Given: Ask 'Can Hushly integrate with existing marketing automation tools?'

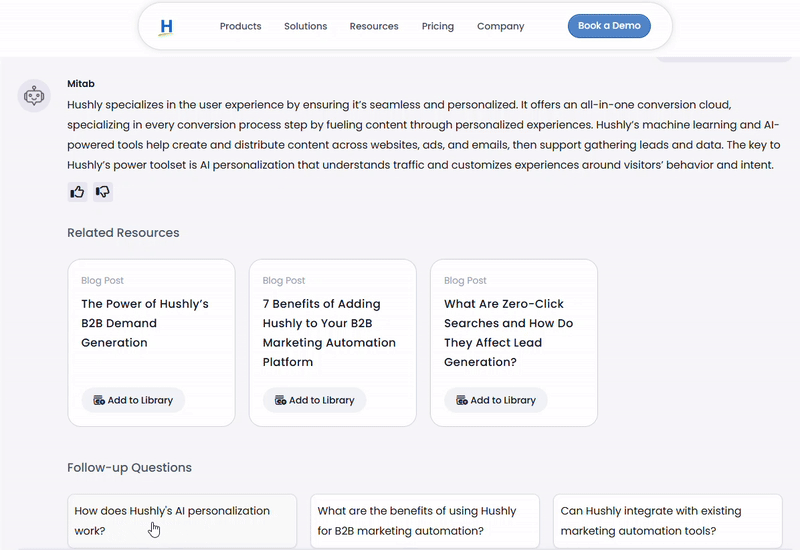Looking at the screenshot, I should pos(668,521).
